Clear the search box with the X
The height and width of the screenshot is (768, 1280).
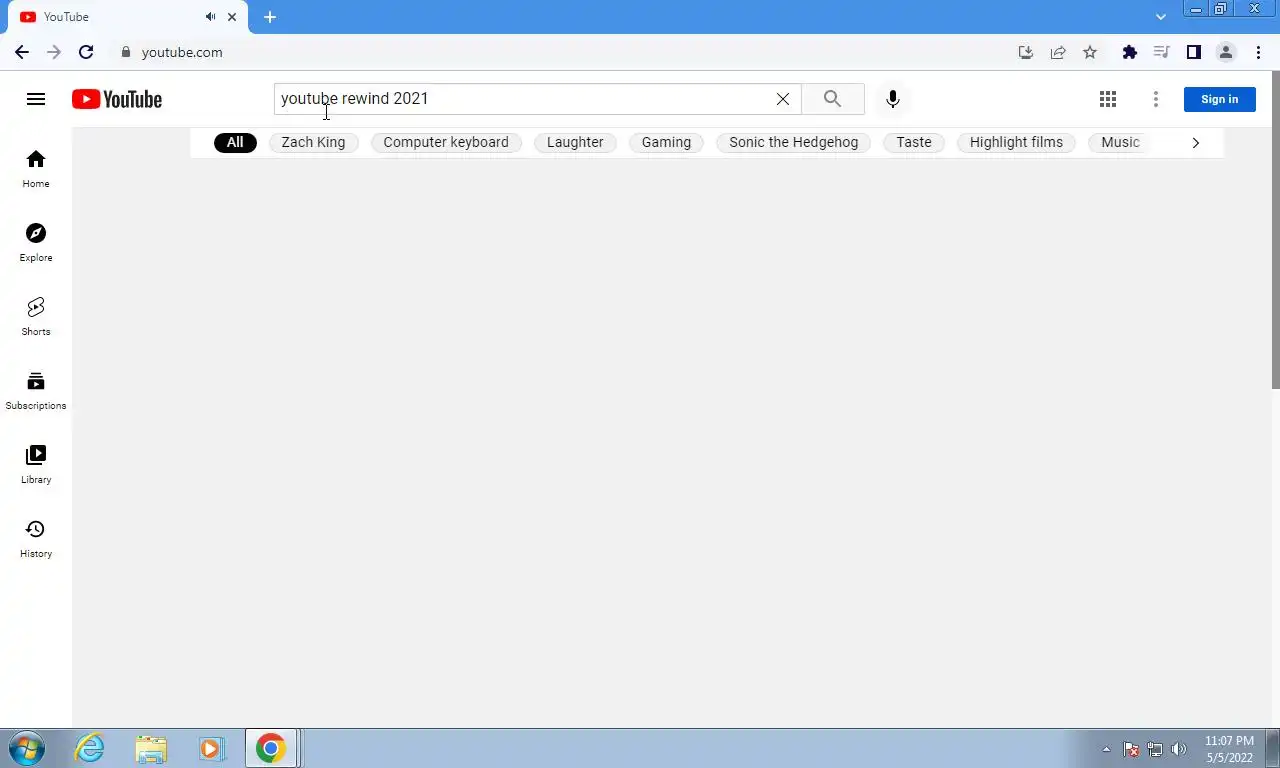(783, 99)
